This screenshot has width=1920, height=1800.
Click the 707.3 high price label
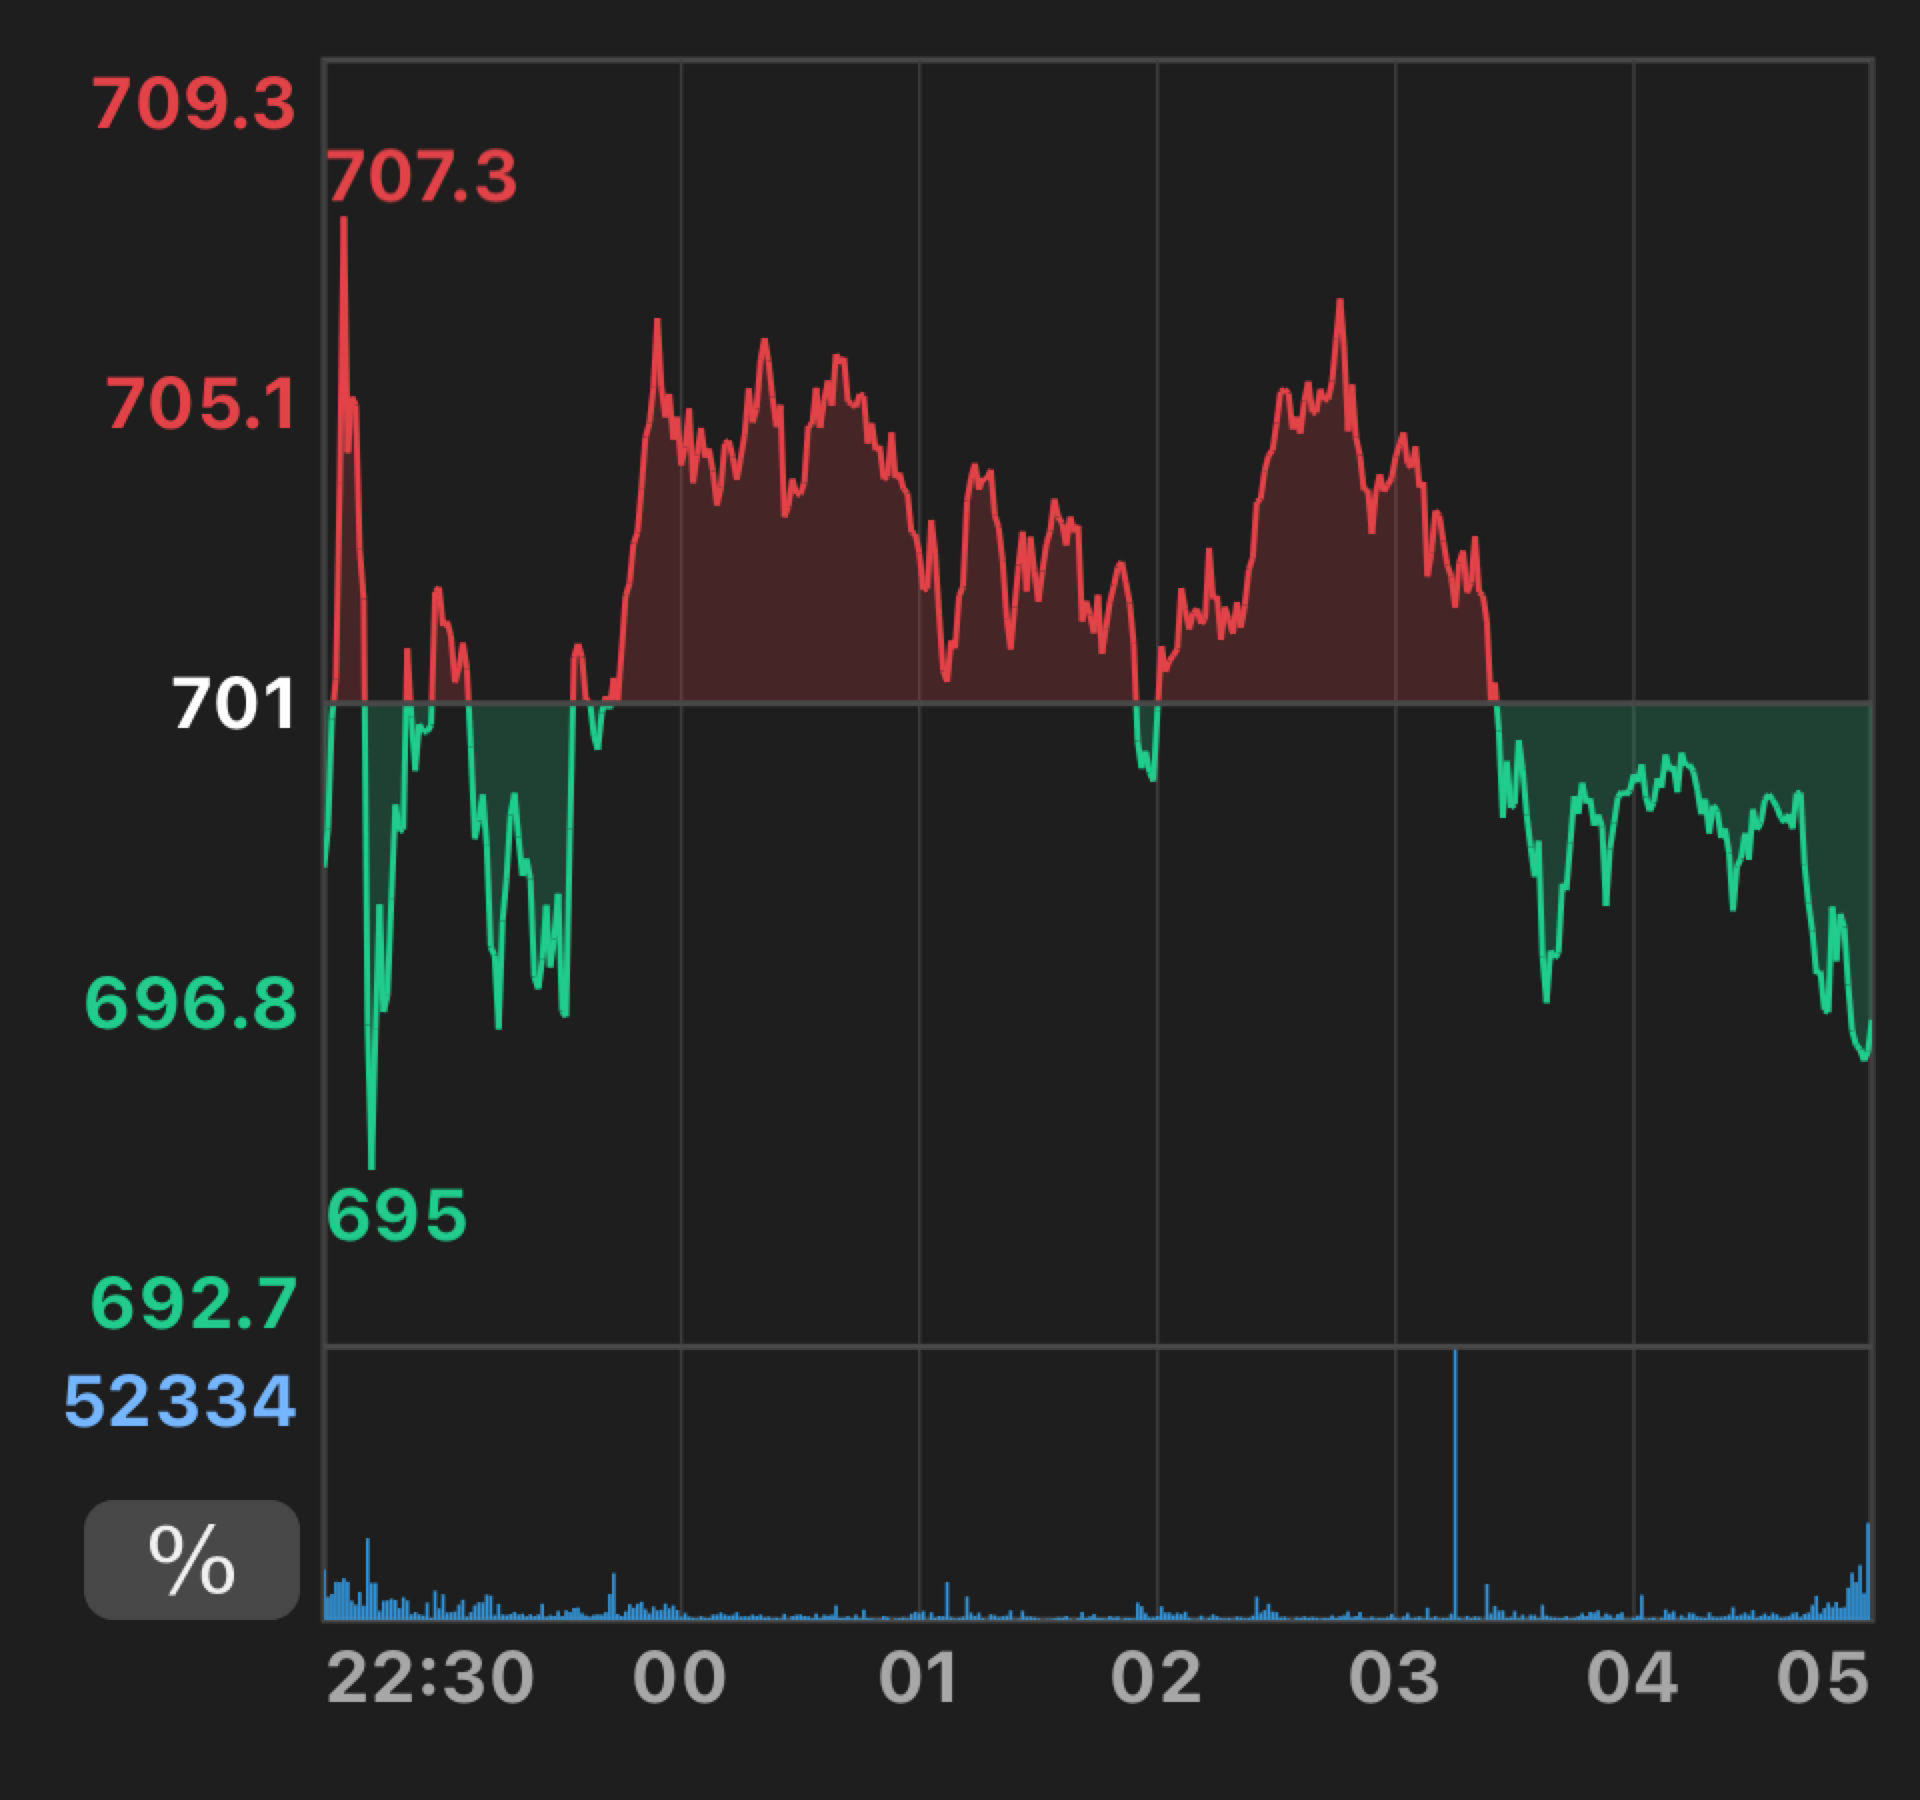422,176
